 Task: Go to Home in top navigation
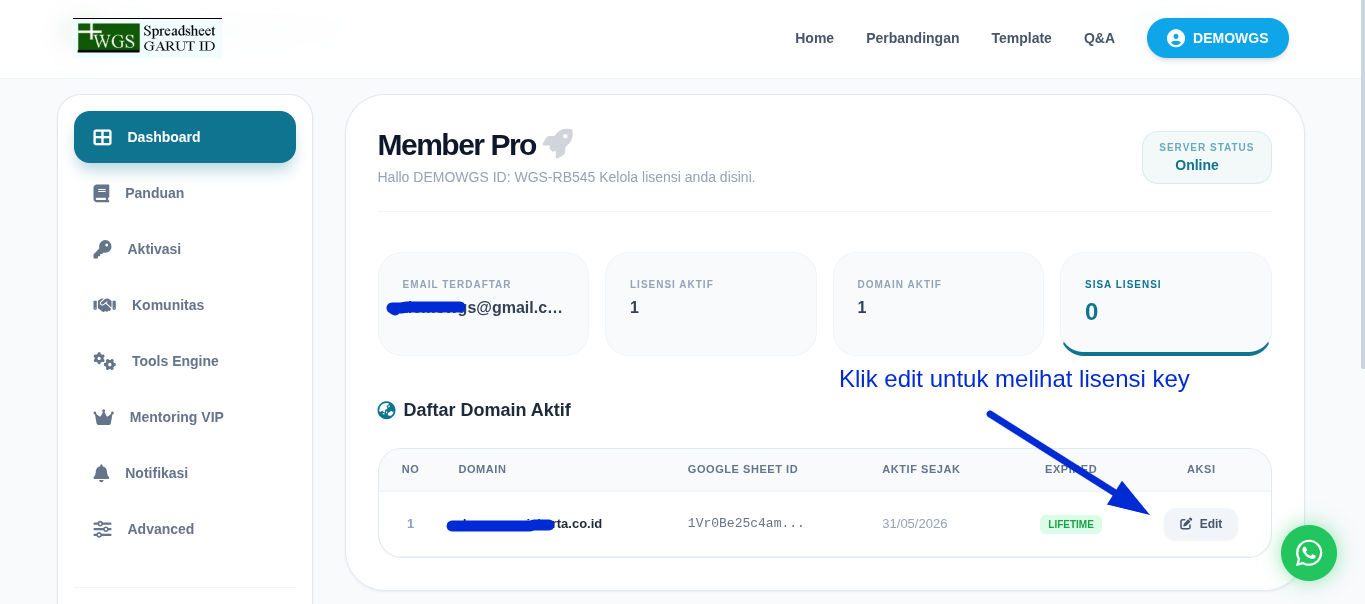click(x=814, y=38)
